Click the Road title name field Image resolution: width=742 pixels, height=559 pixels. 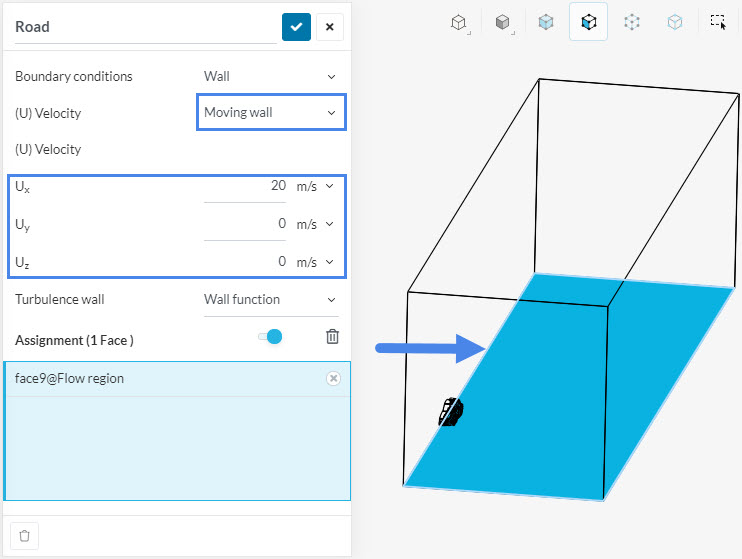click(145, 27)
